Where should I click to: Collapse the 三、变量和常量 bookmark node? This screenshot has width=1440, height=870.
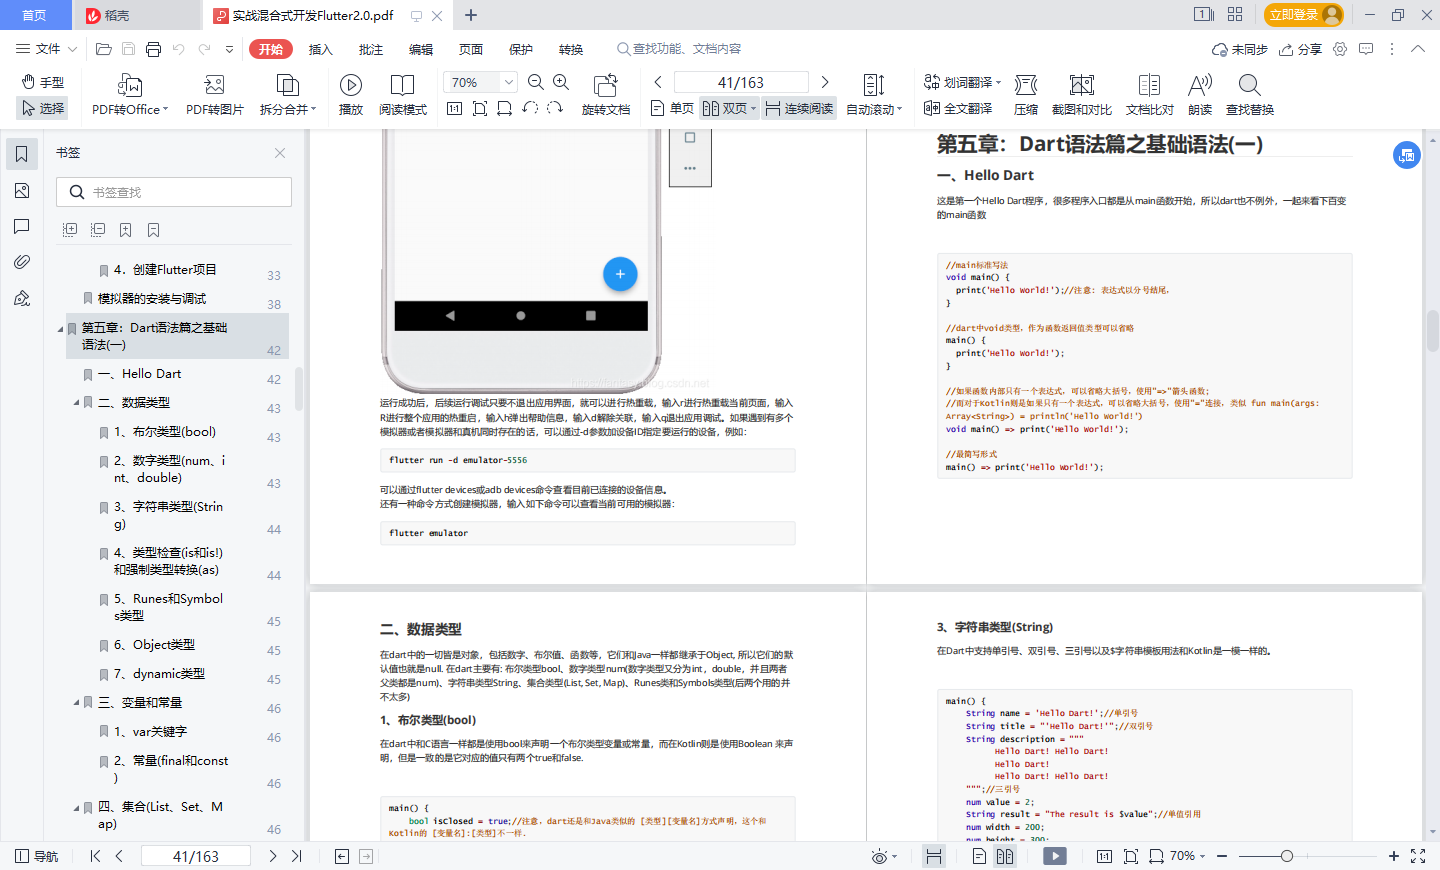76,703
